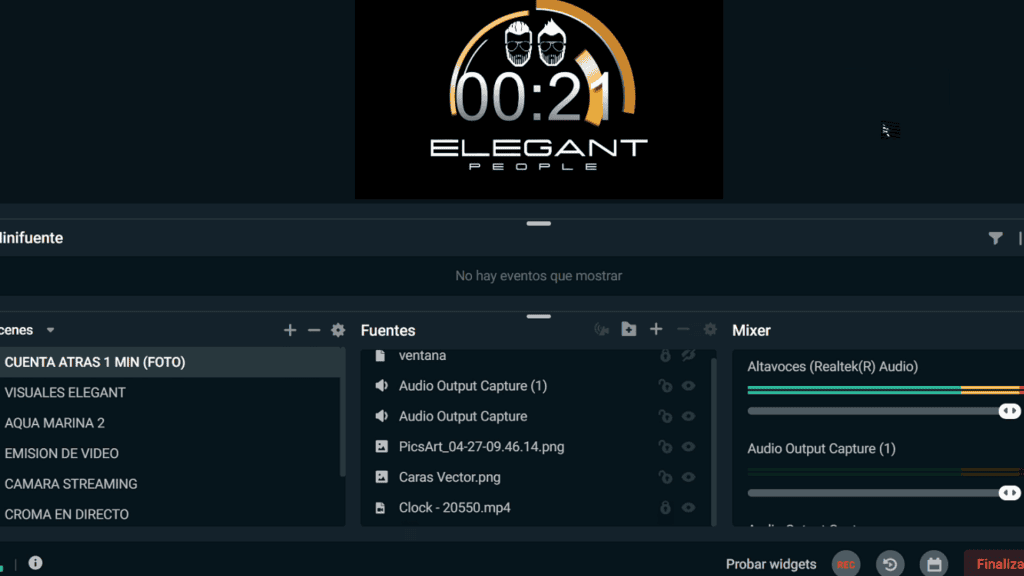This screenshot has height=576, width=1024.
Task: Click image icon of Caras Vector.png
Action: tap(381, 477)
